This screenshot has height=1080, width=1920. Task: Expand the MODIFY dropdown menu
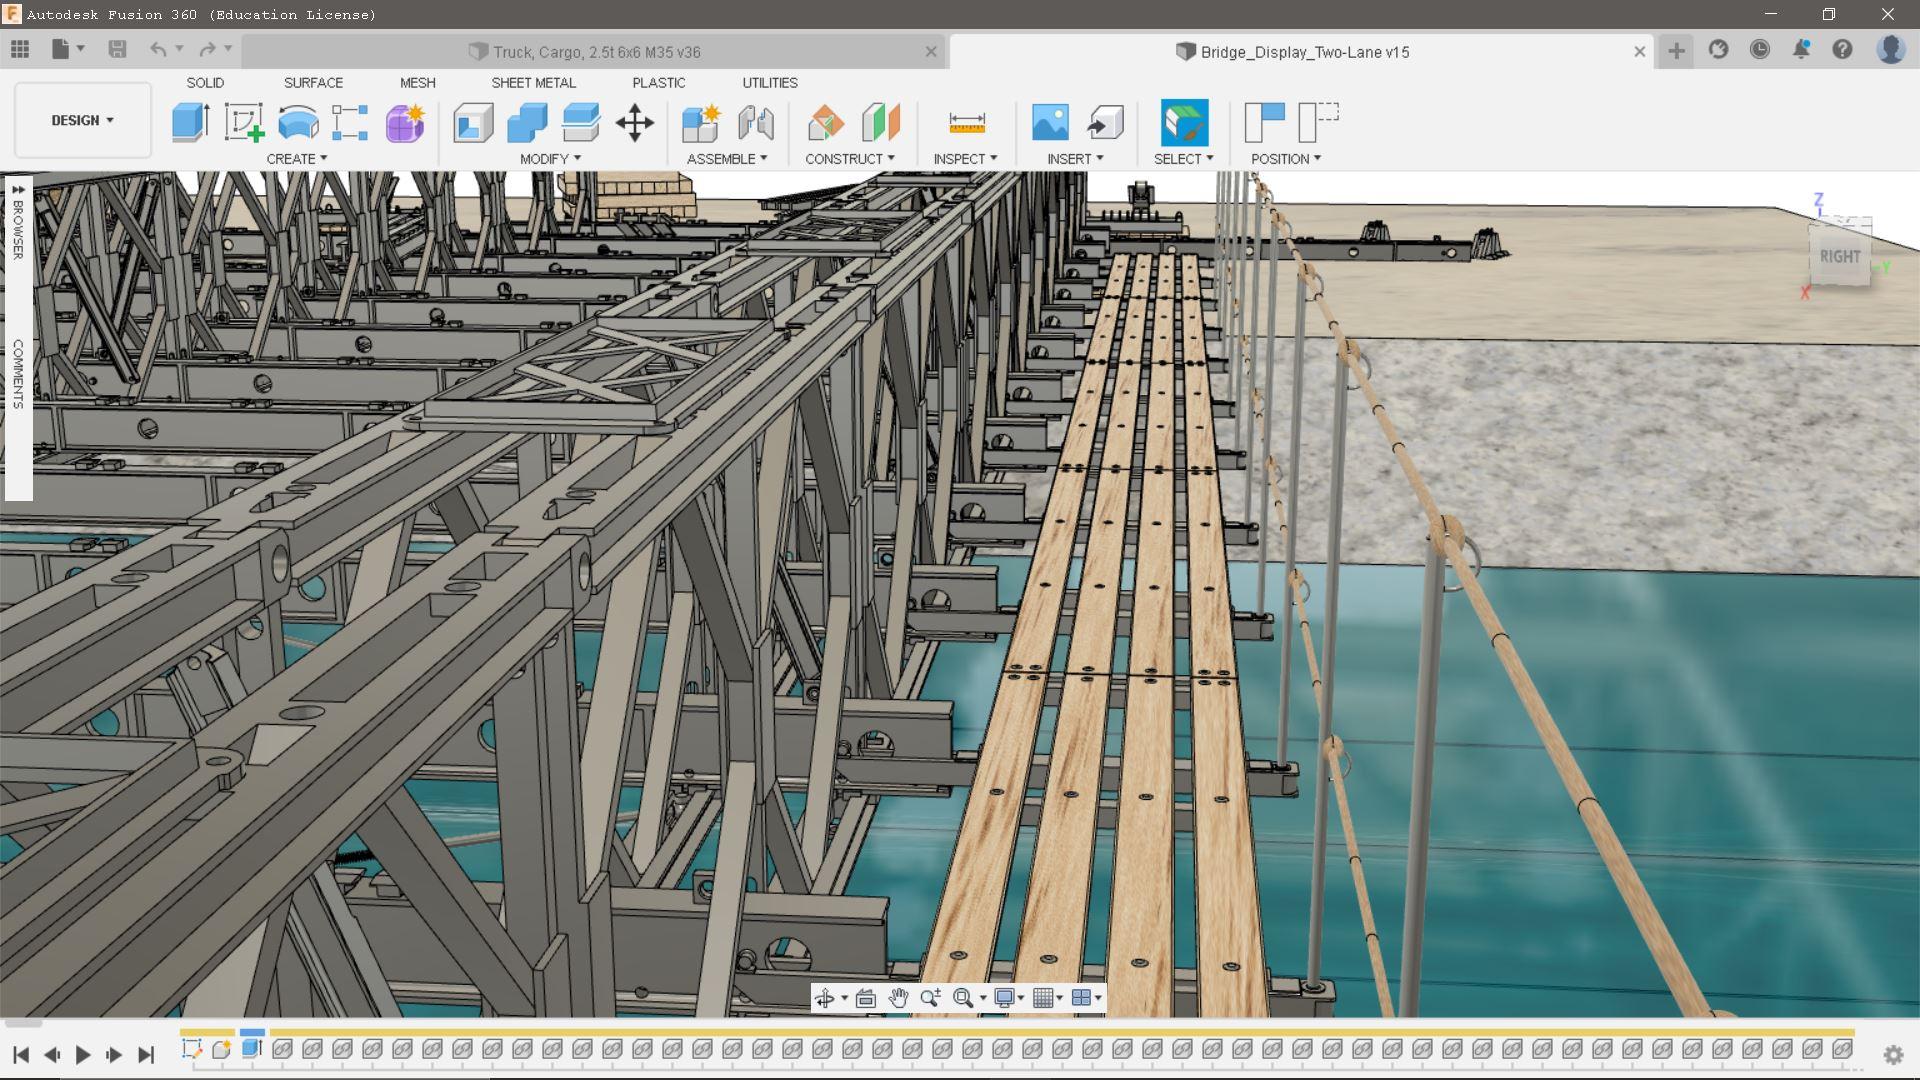549,159
